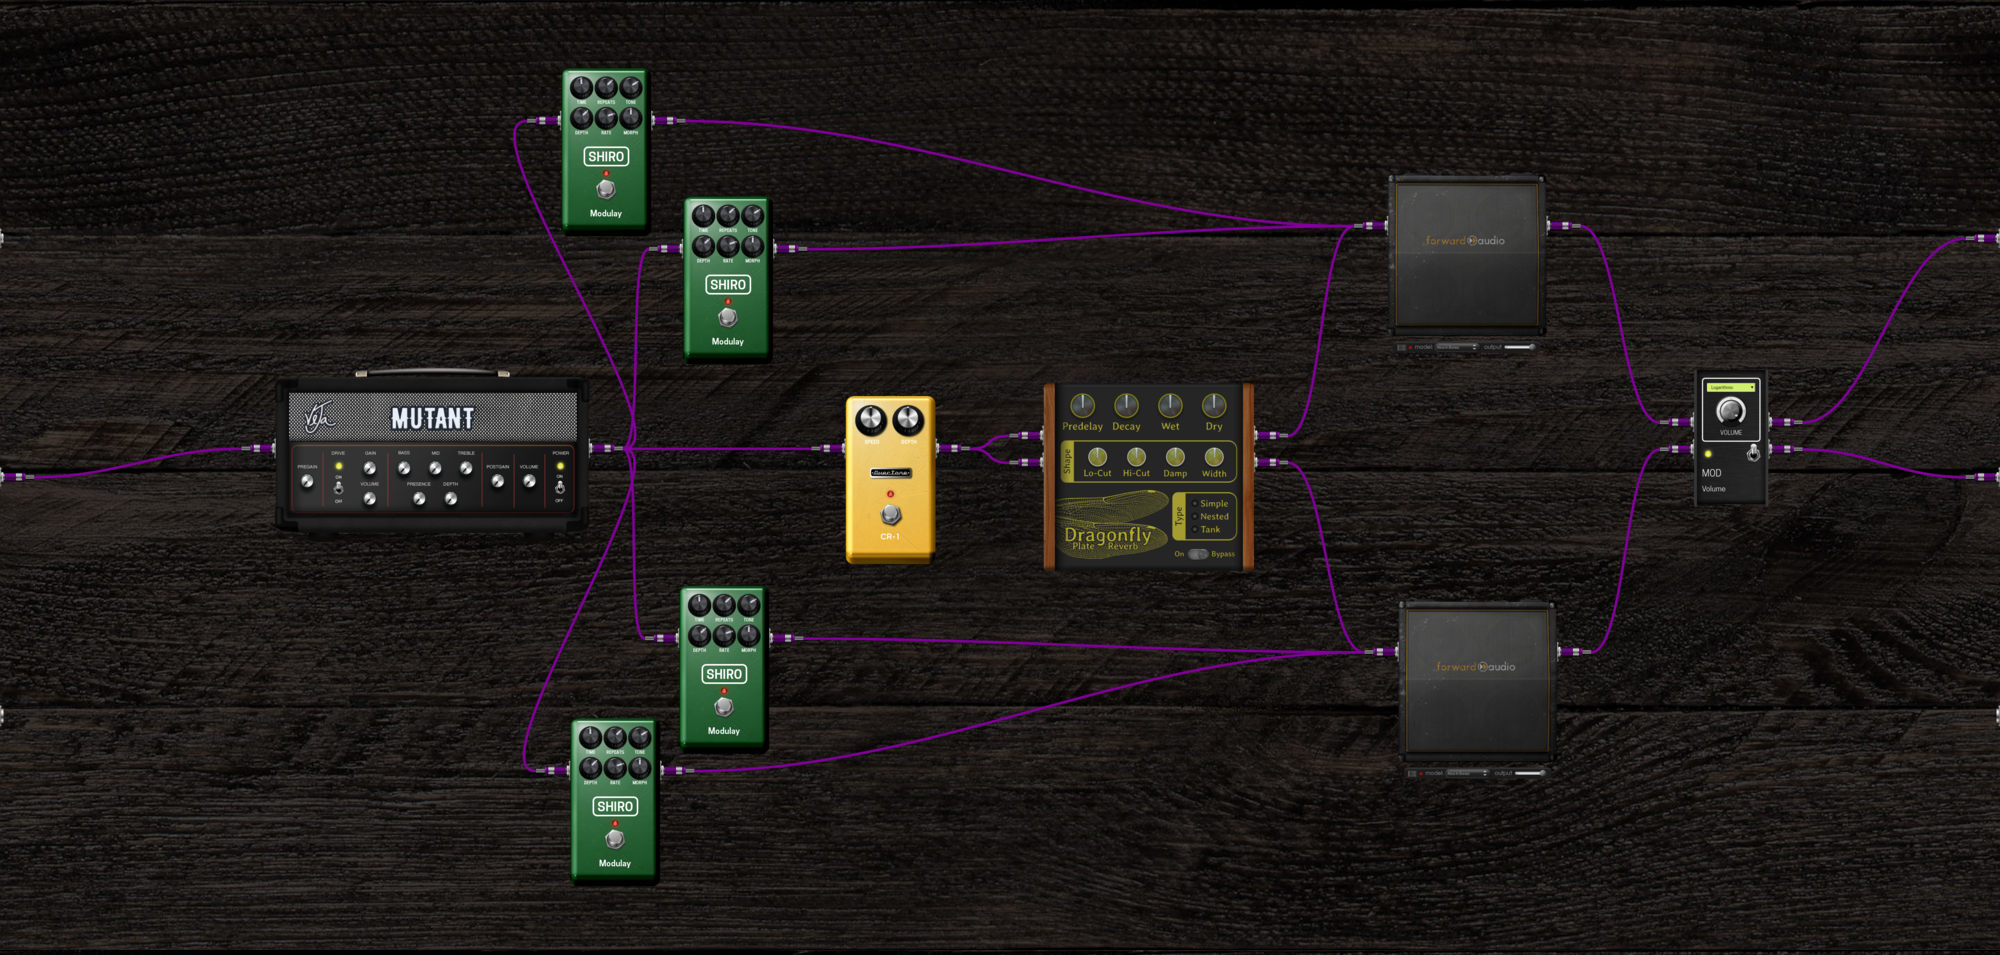Click Tone knob on topmost Modulay pedal

(x=631, y=88)
